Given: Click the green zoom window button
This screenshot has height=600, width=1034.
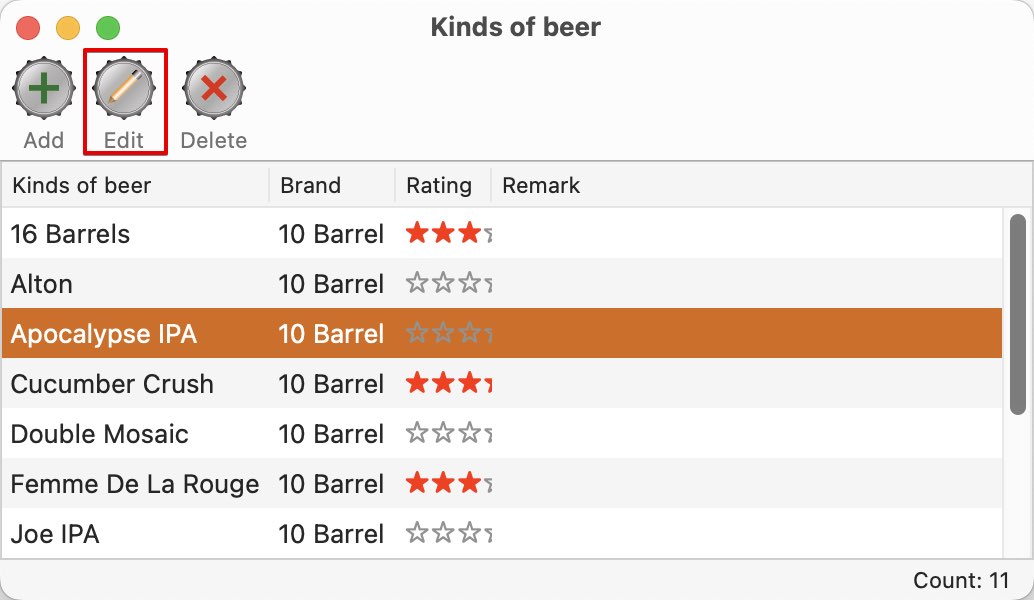Looking at the screenshot, I should click(108, 28).
